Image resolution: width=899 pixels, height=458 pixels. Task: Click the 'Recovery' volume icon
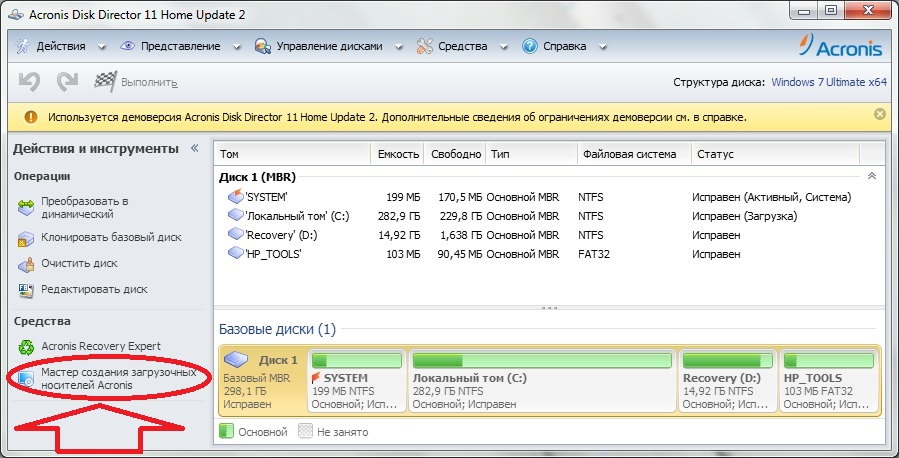click(236, 234)
